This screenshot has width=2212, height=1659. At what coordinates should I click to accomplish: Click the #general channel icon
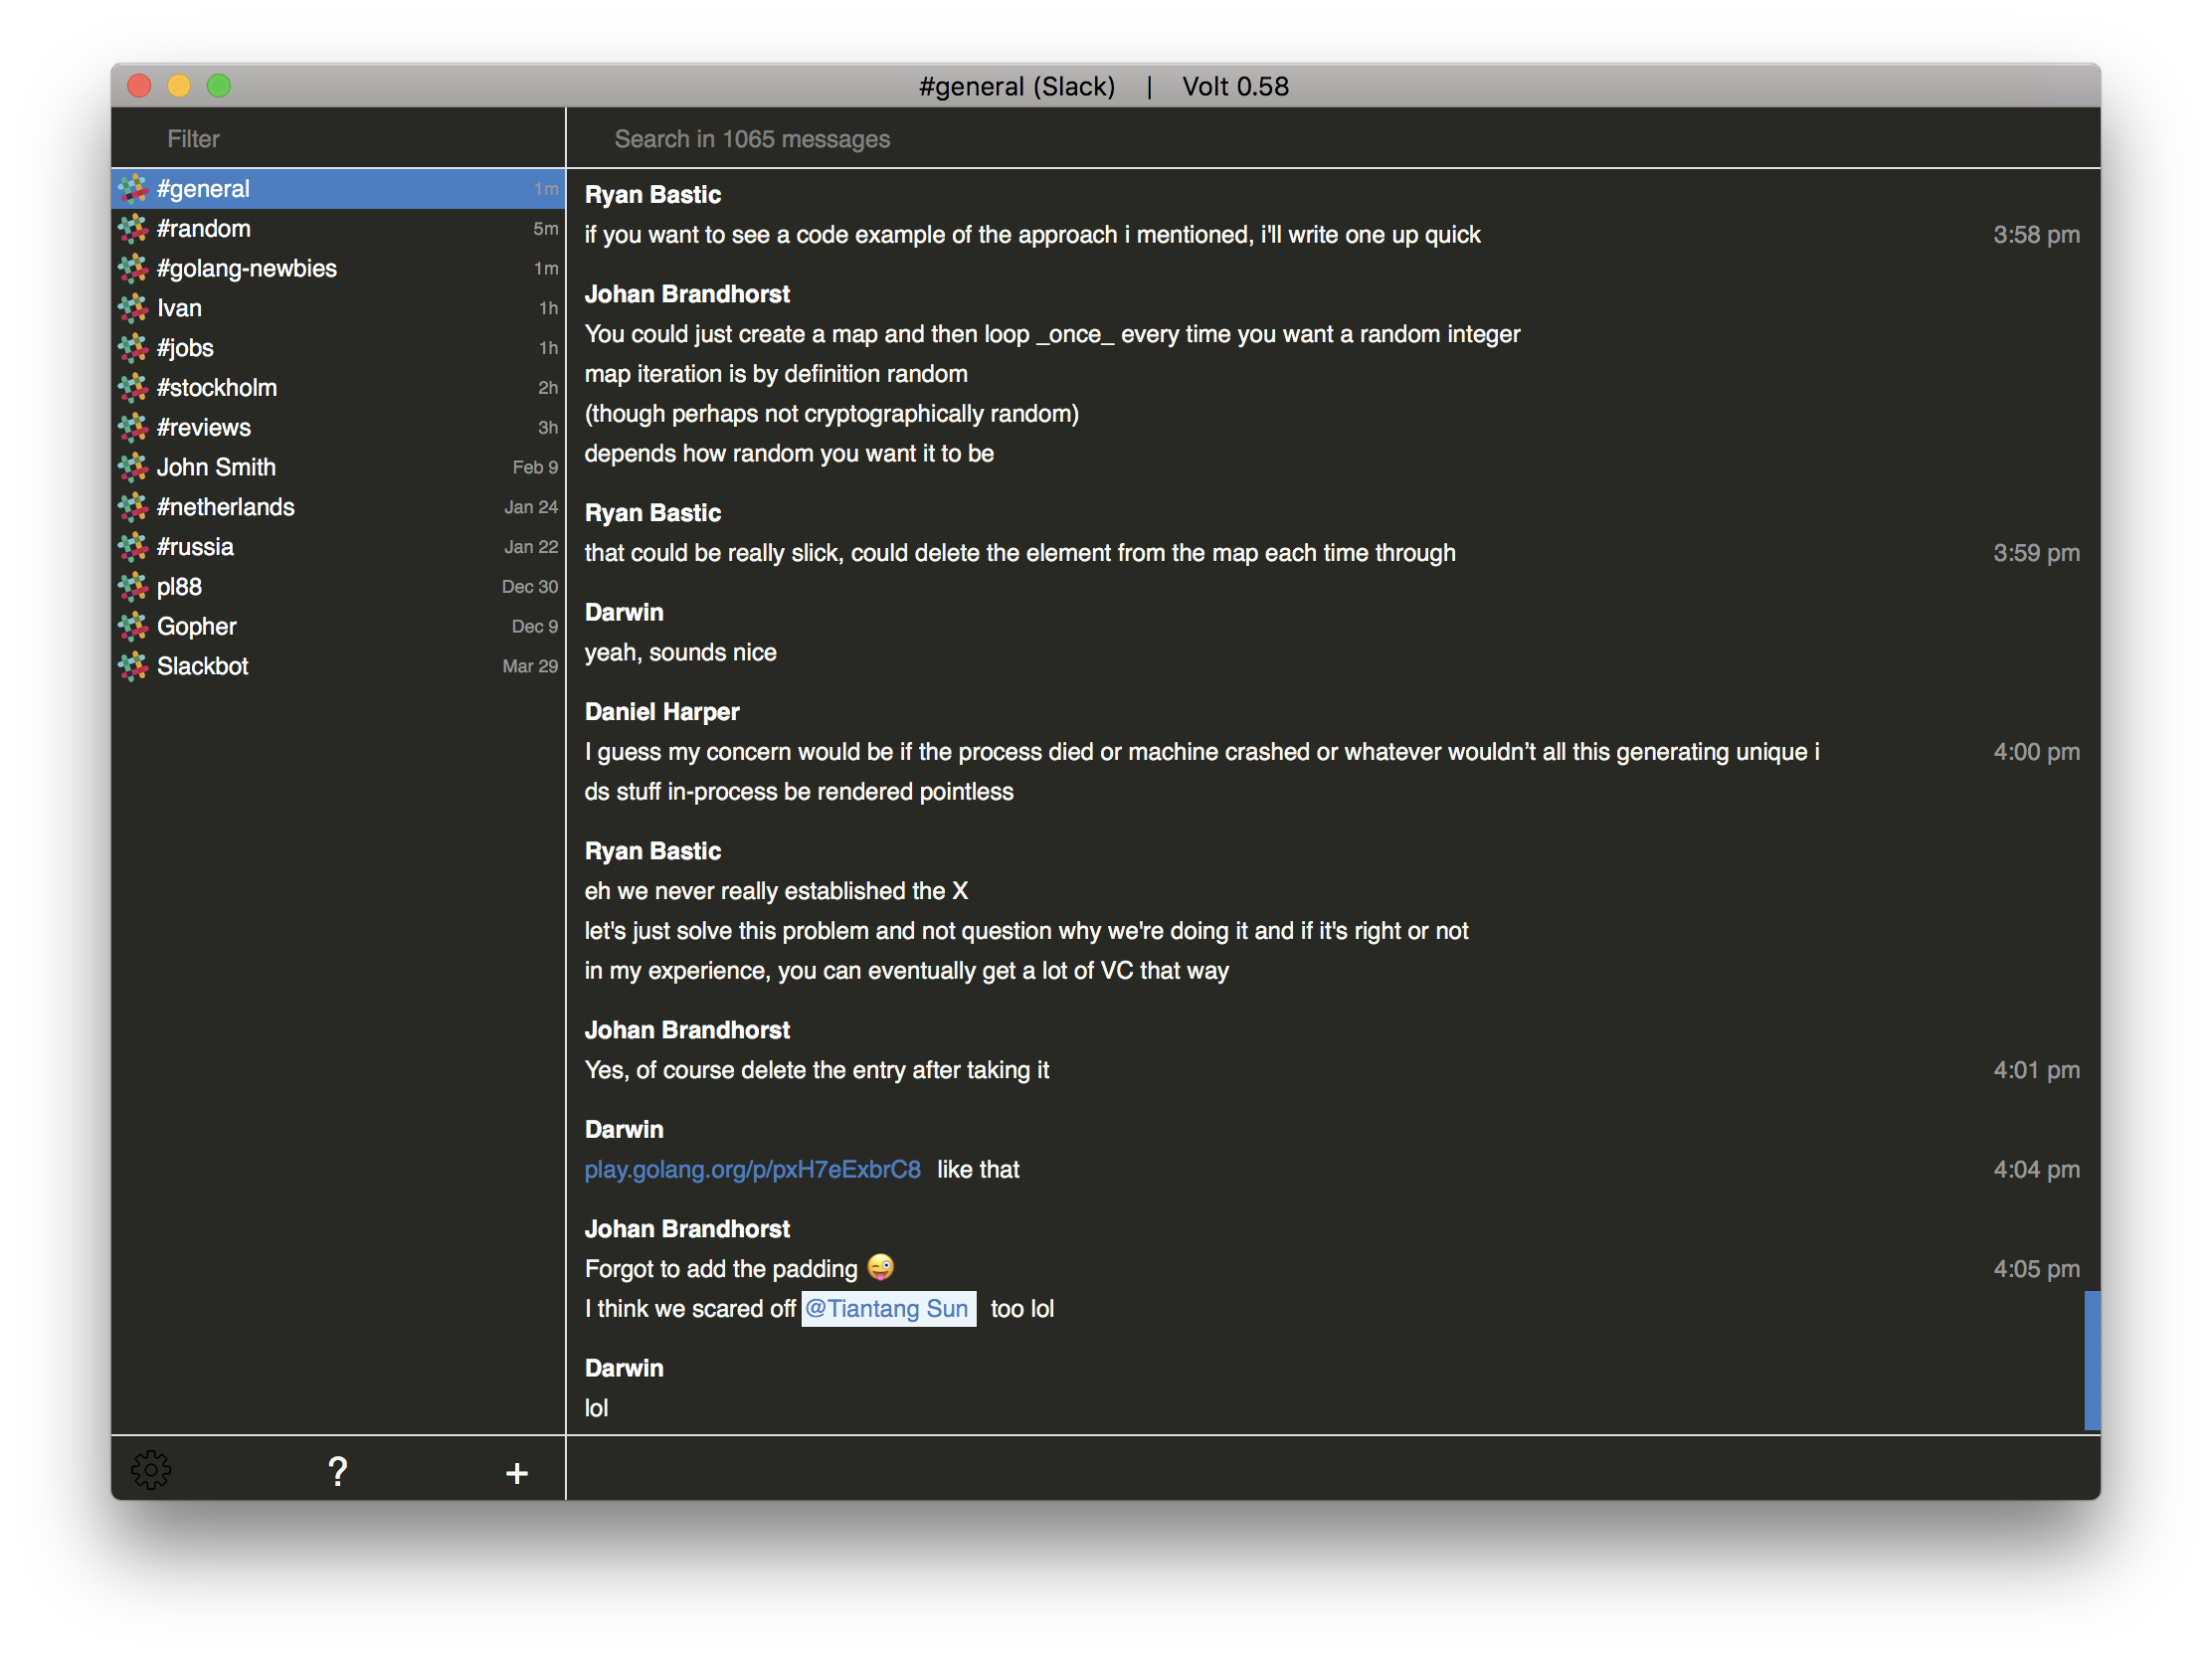tap(136, 188)
